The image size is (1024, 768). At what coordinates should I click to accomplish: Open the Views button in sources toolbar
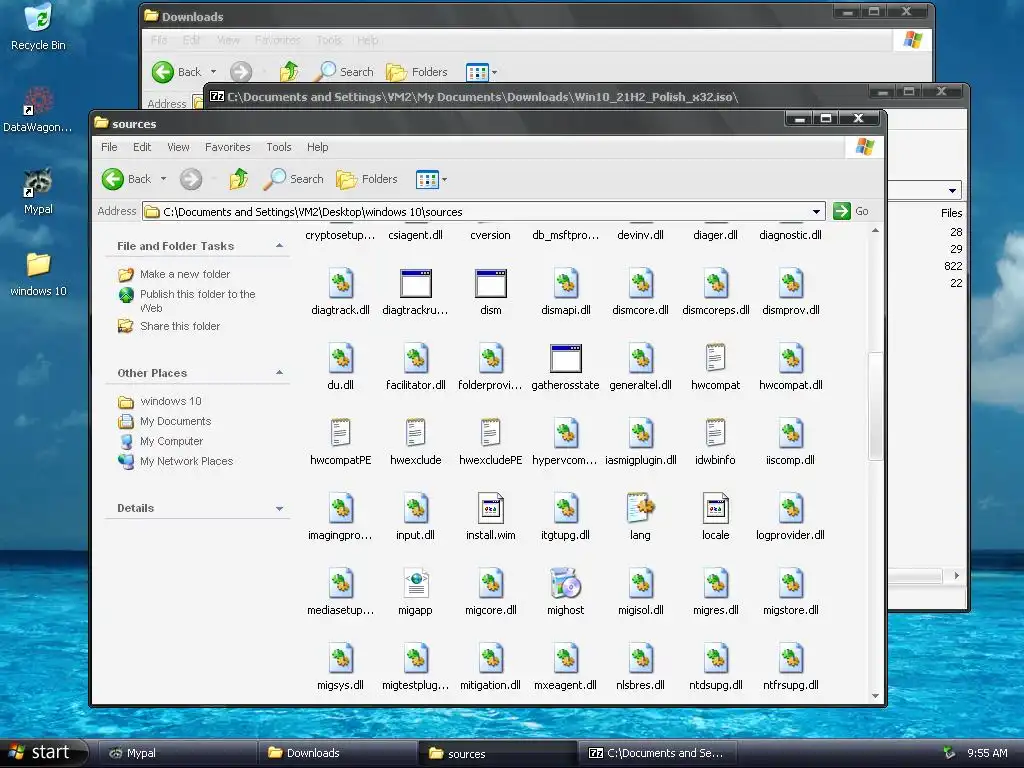(427, 179)
